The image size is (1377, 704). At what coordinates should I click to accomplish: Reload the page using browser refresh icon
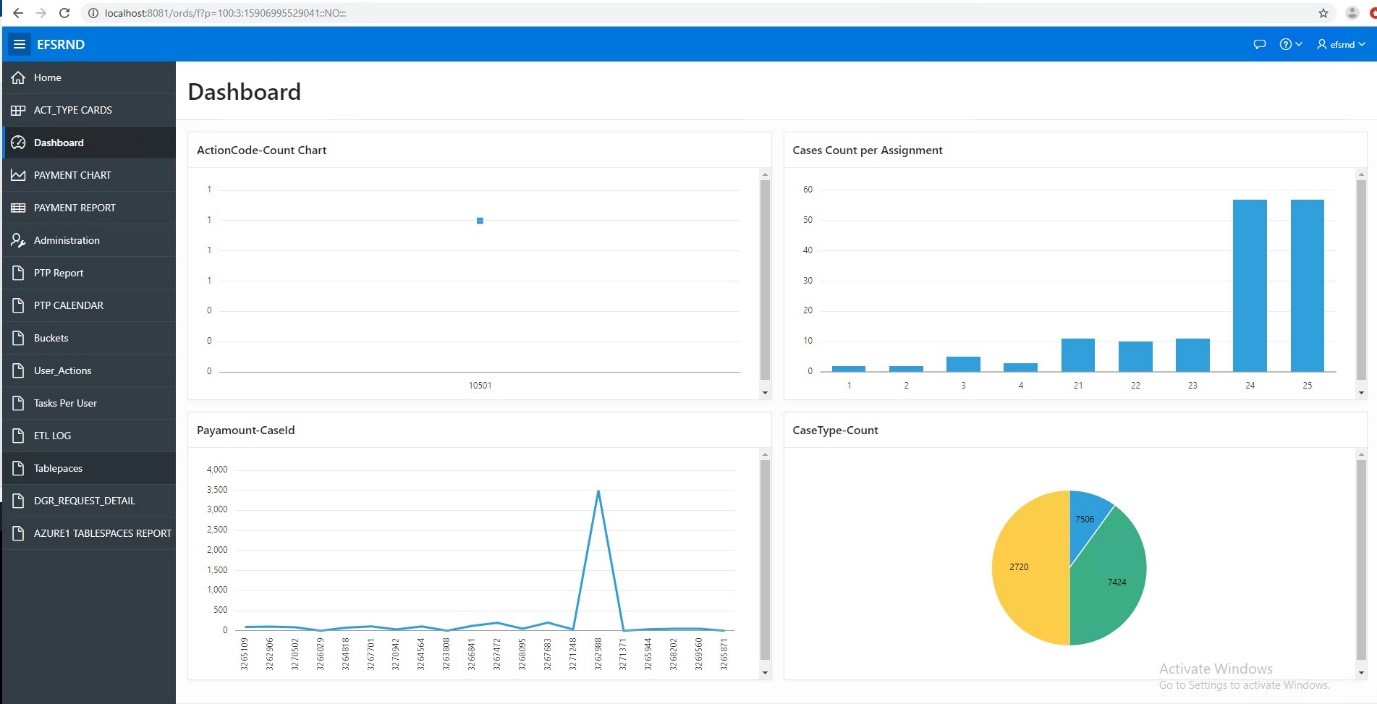tap(65, 13)
